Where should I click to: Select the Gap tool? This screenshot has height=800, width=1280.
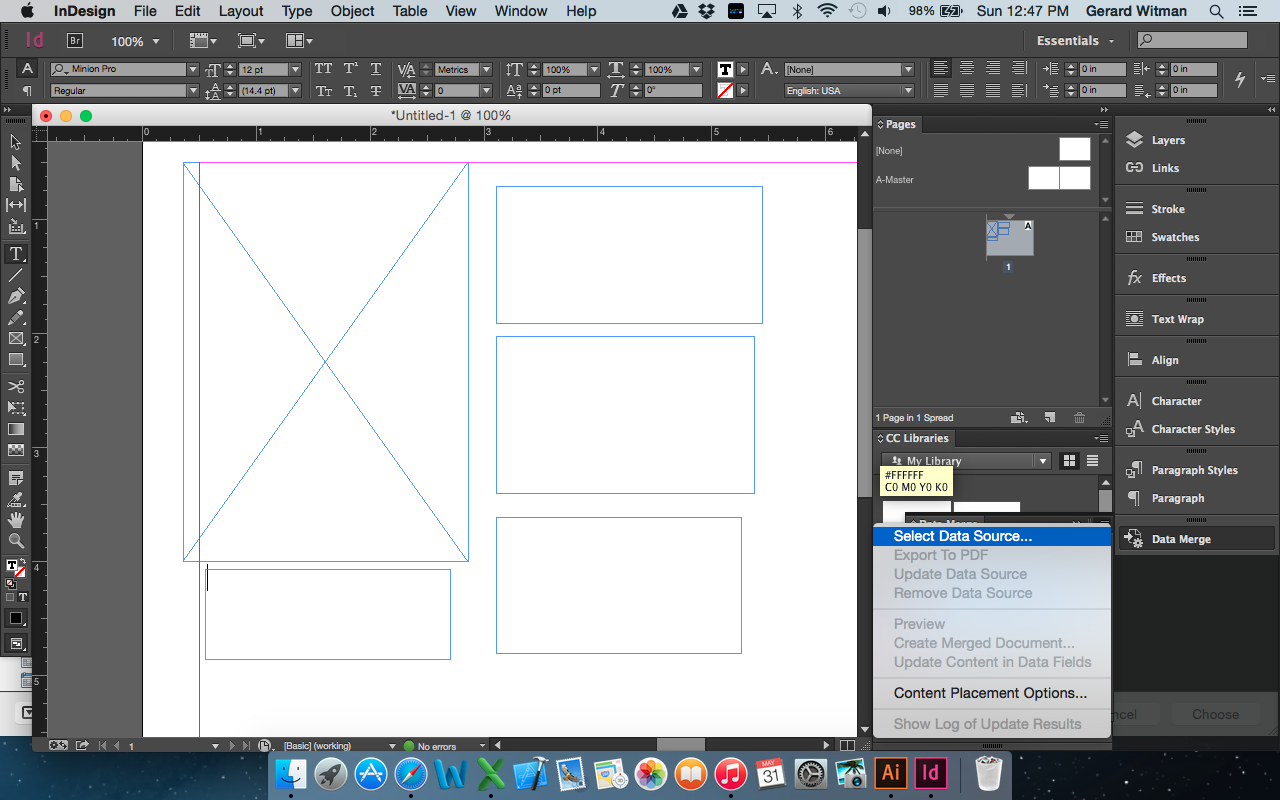coord(16,205)
